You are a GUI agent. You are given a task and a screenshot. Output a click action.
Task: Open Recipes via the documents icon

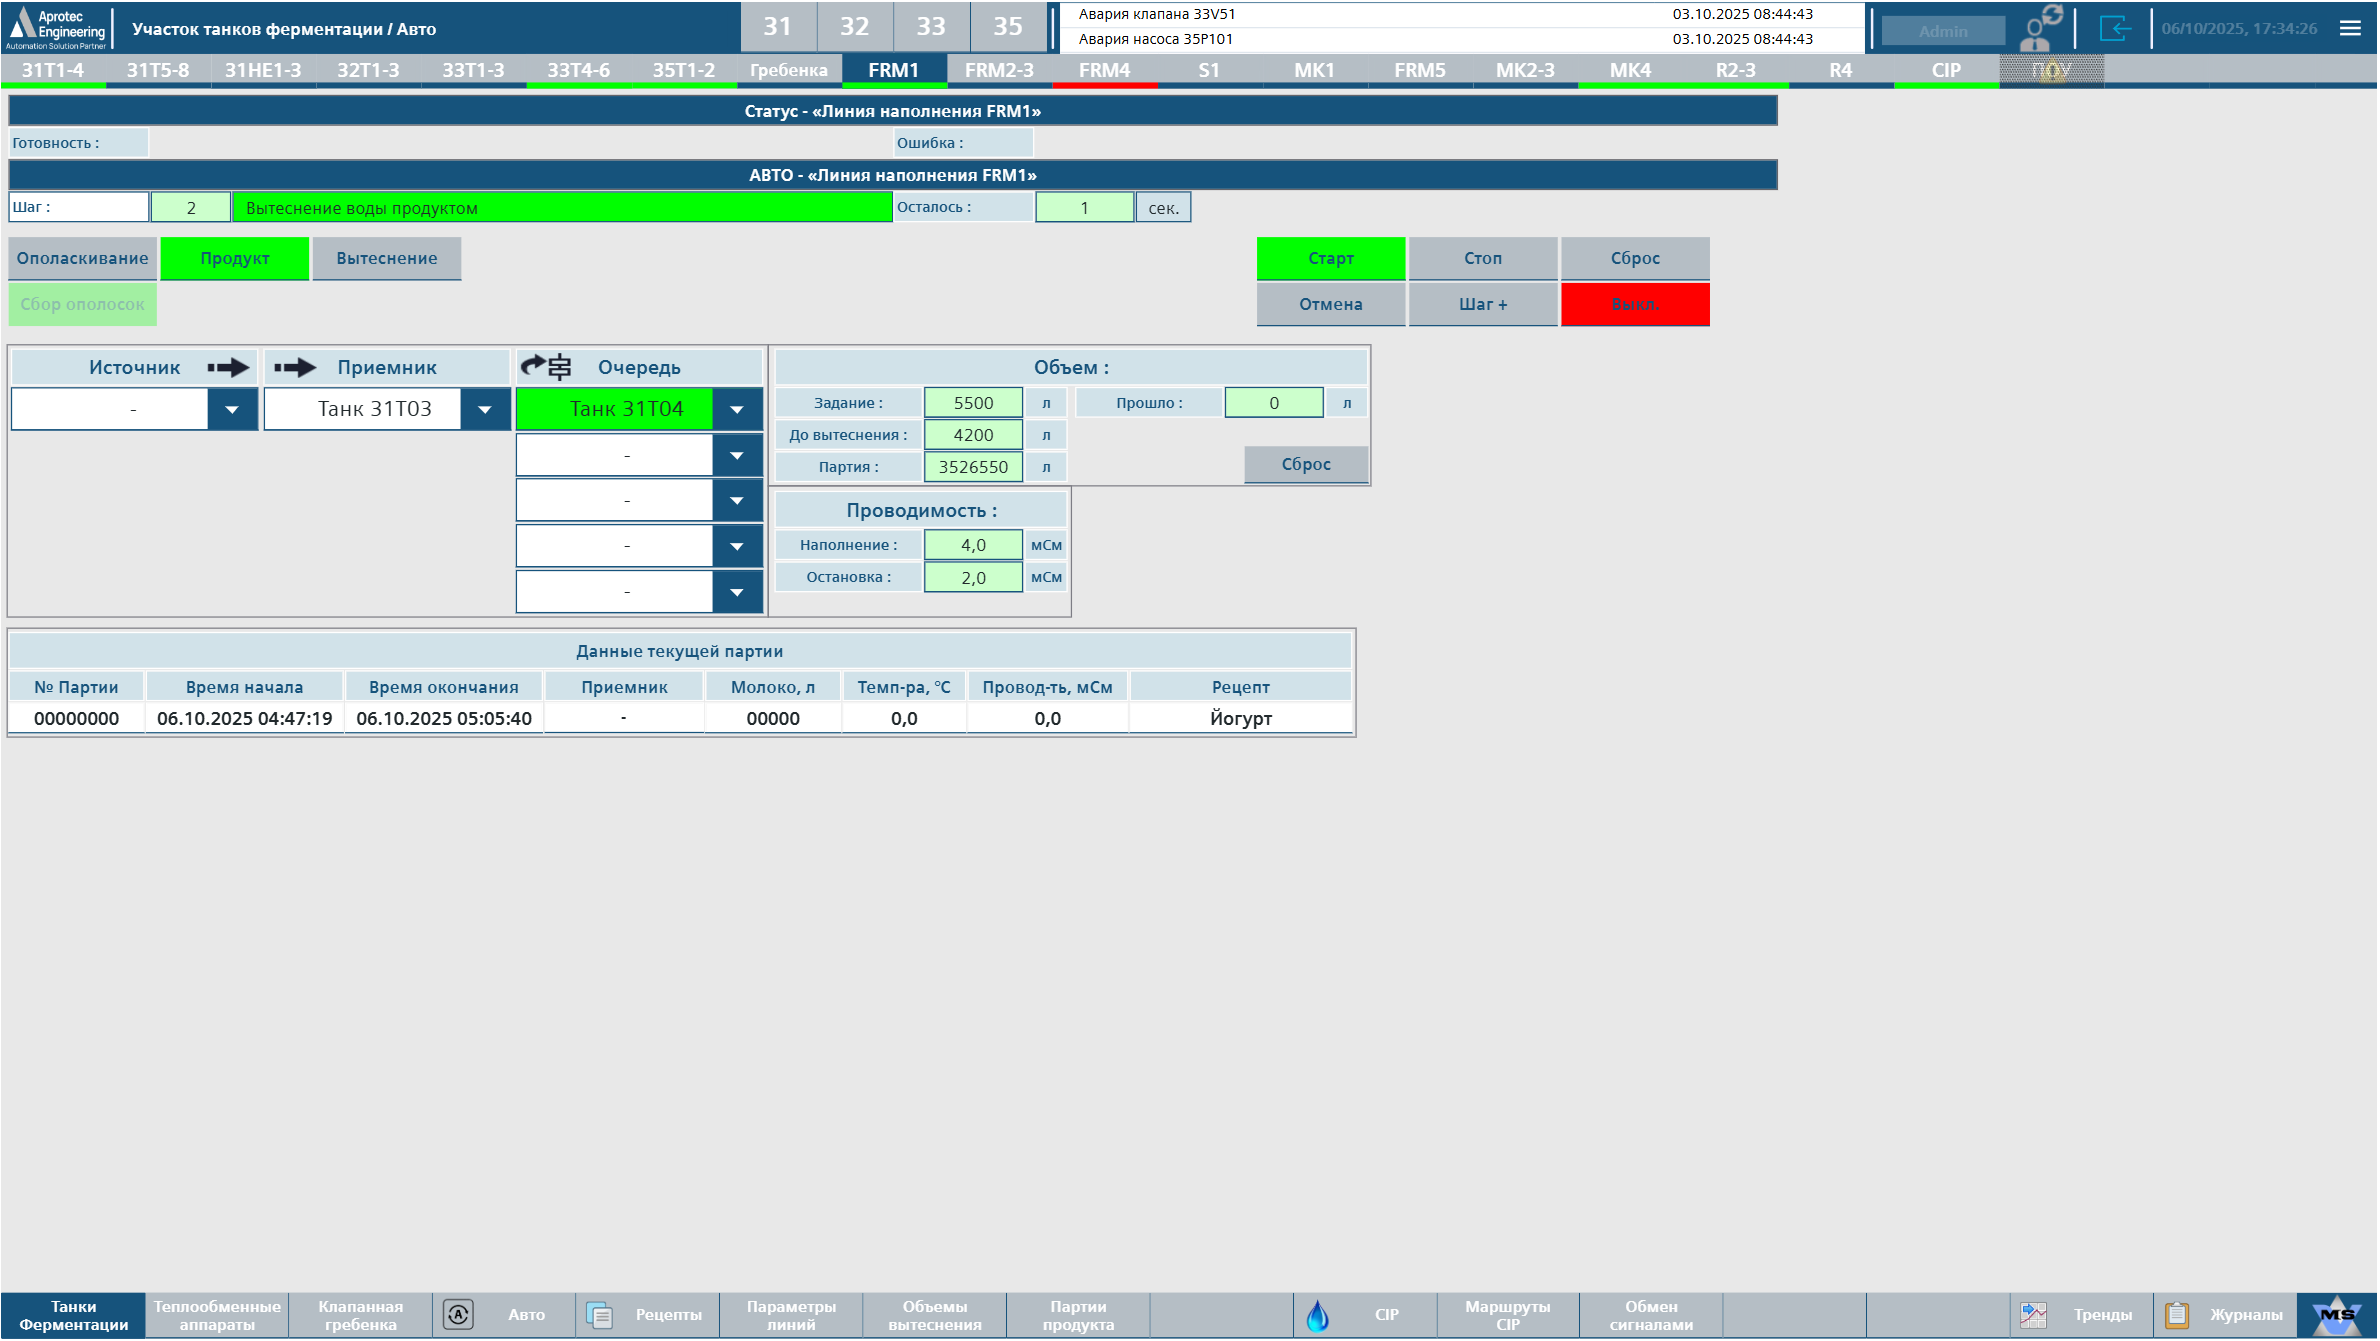click(600, 1314)
